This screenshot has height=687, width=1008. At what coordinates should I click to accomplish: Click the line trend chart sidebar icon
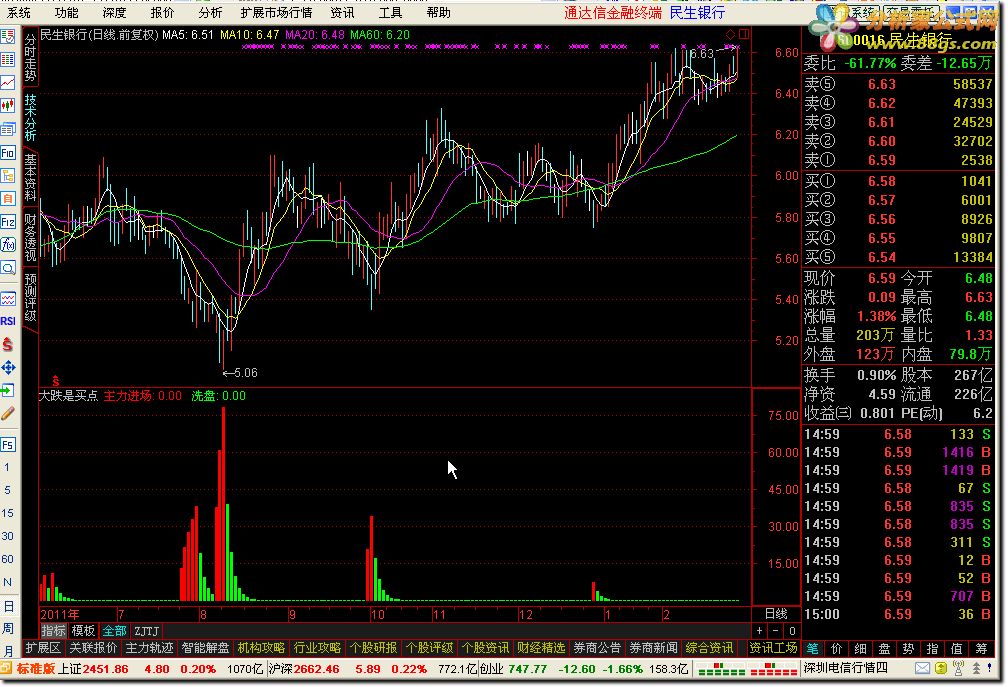point(8,82)
